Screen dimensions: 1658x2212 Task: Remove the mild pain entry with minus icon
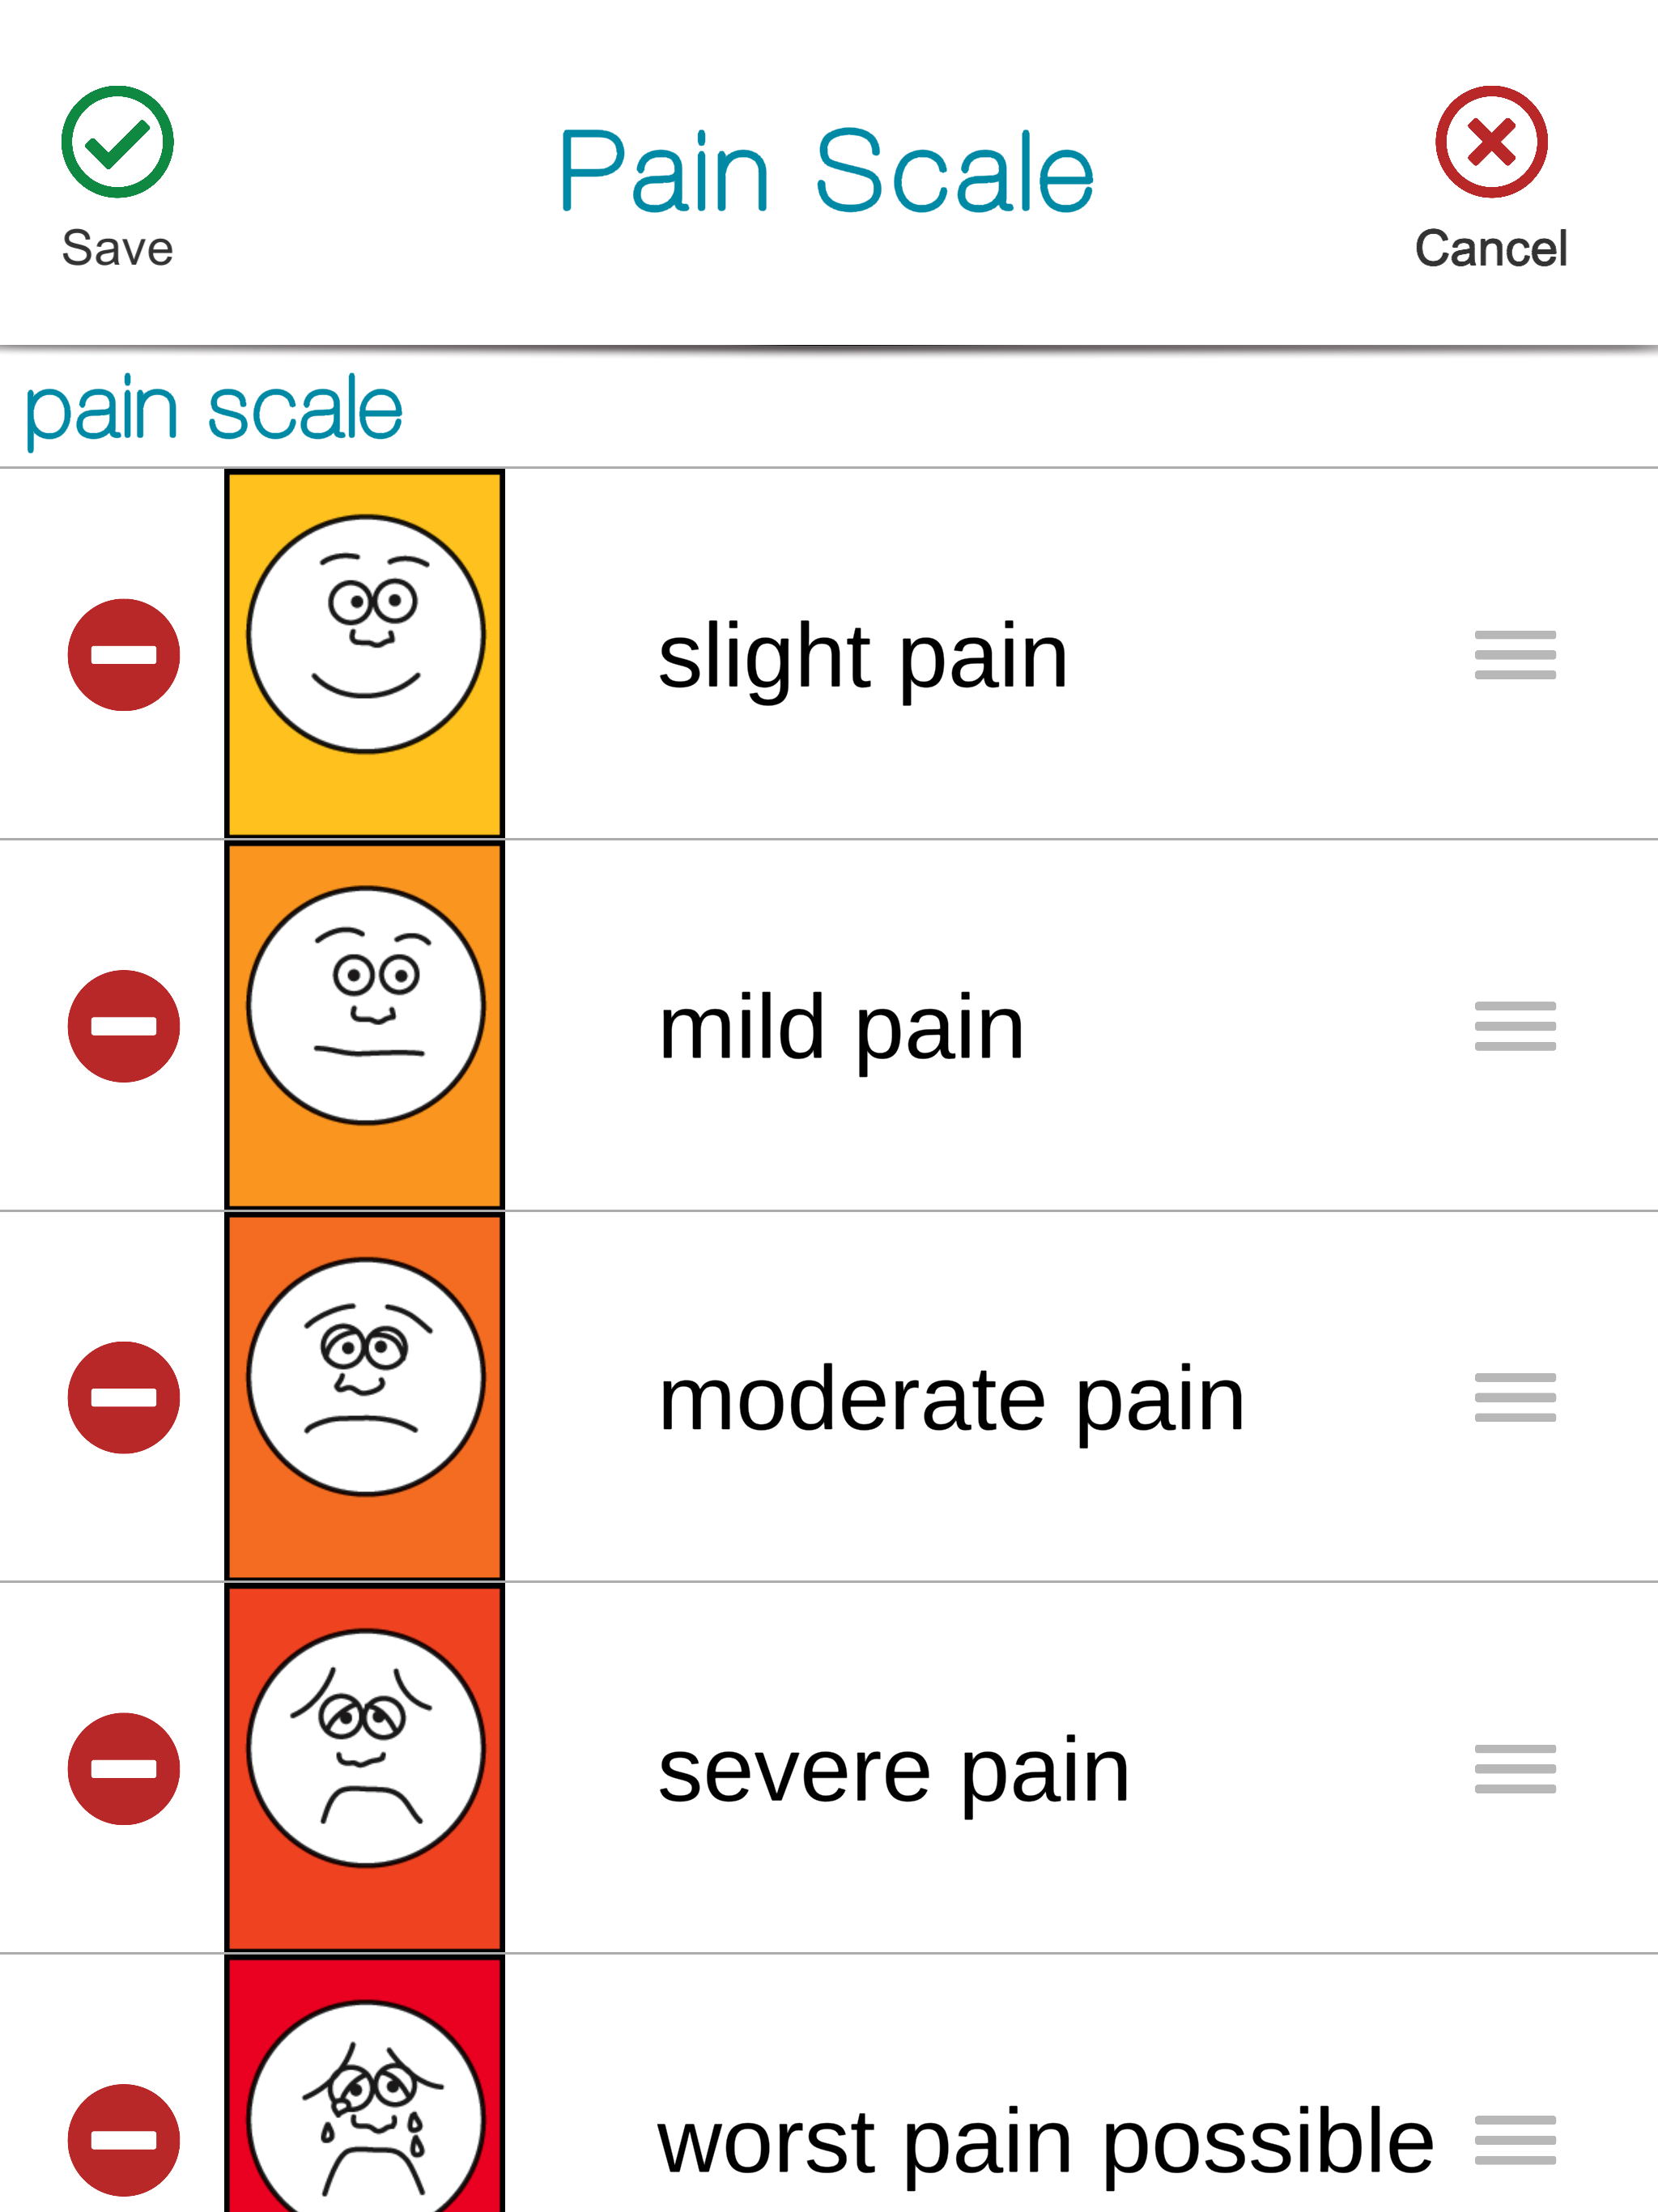click(123, 1024)
